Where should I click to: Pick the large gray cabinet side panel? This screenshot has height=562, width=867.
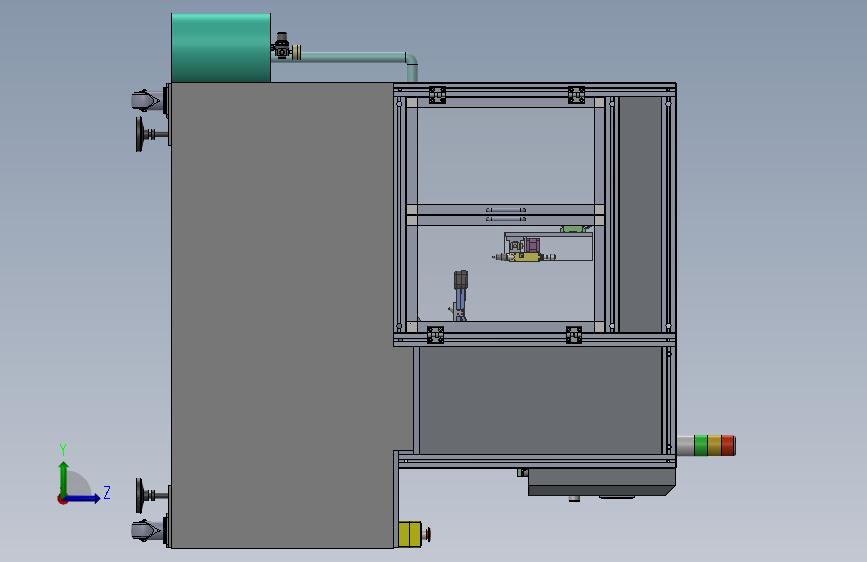pos(282,315)
